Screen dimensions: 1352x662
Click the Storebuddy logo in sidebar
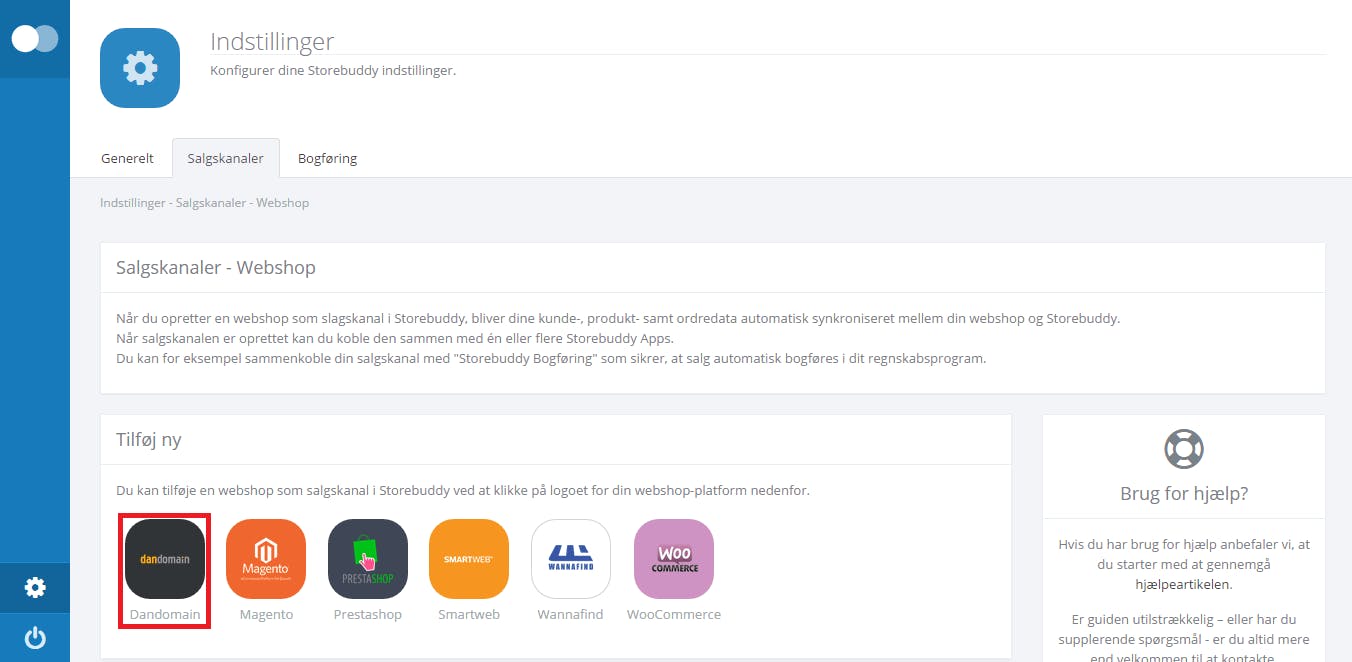(x=35, y=39)
